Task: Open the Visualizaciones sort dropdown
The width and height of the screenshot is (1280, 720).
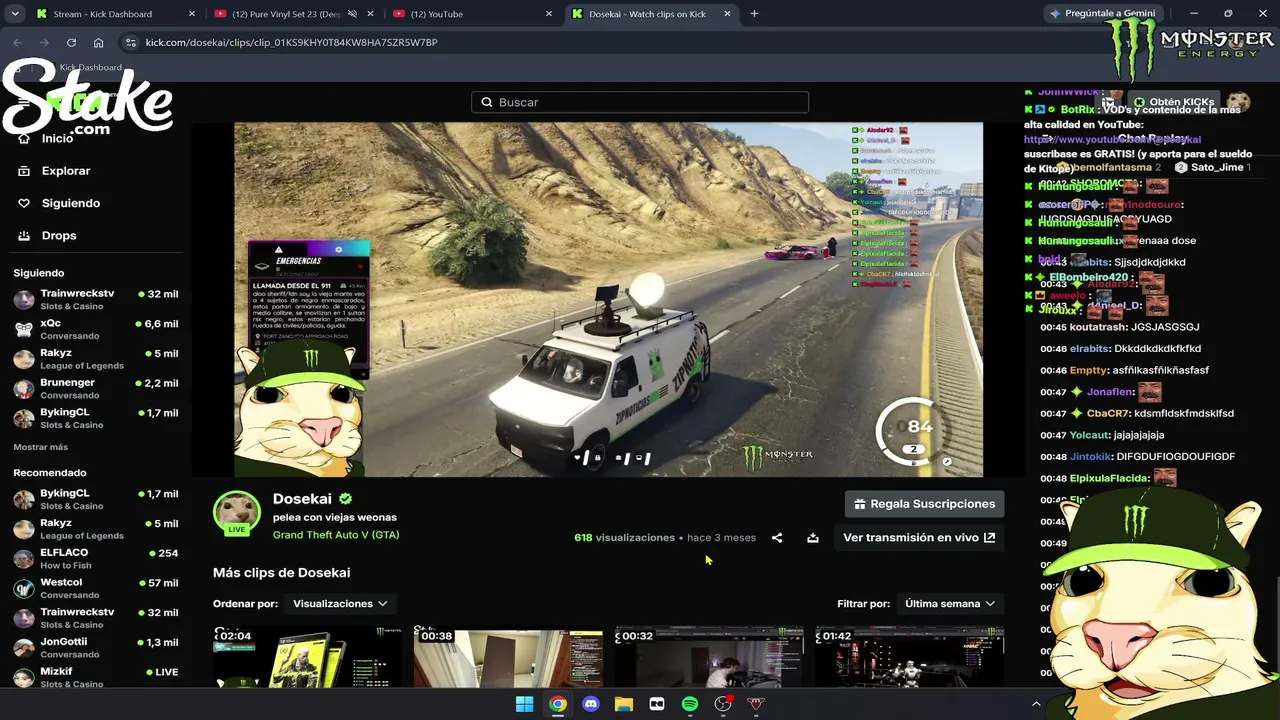Action: (340, 604)
